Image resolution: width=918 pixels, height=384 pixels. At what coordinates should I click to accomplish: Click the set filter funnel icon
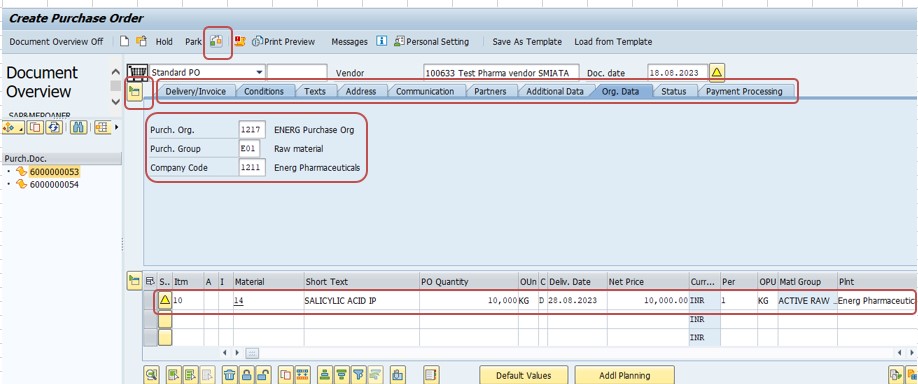pos(359,375)
